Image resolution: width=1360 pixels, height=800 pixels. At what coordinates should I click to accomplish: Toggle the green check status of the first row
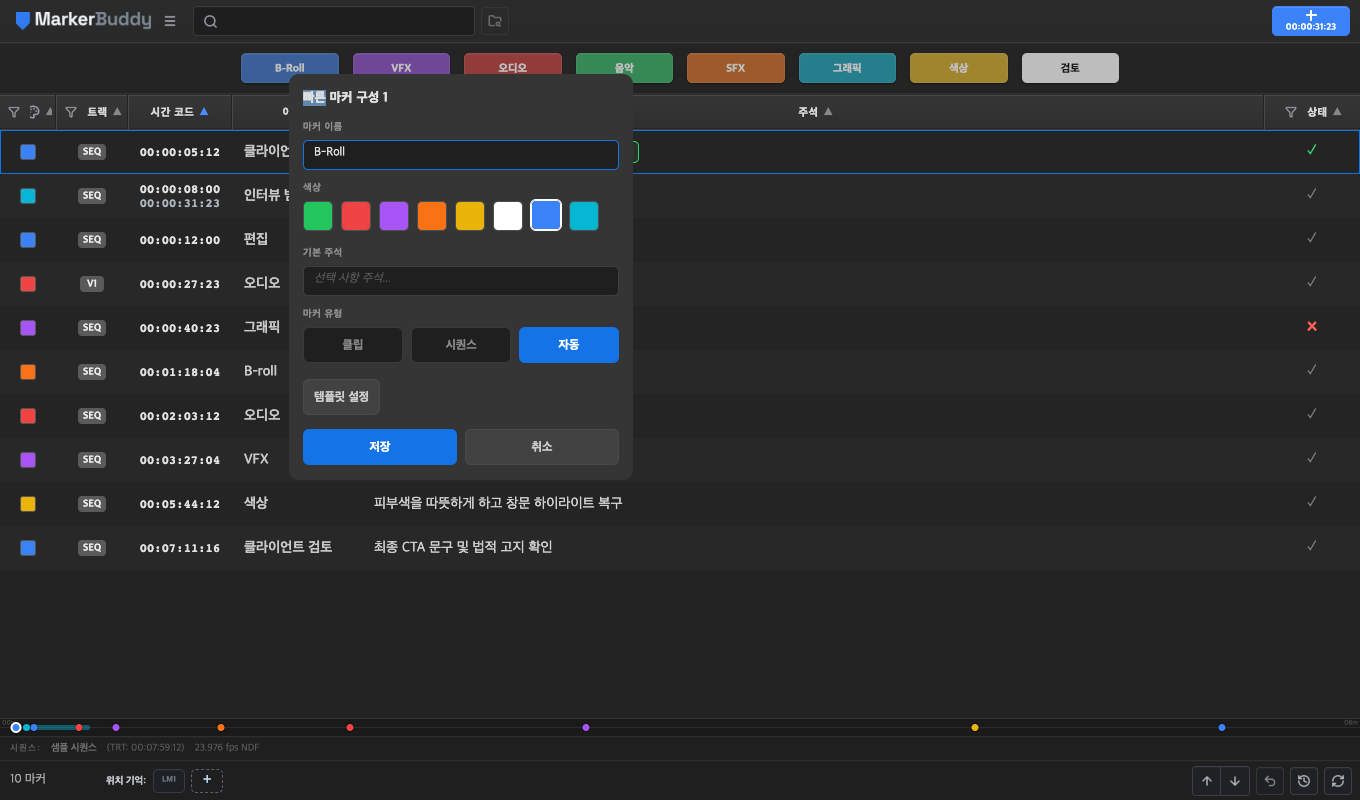[x=1312, y=151]
